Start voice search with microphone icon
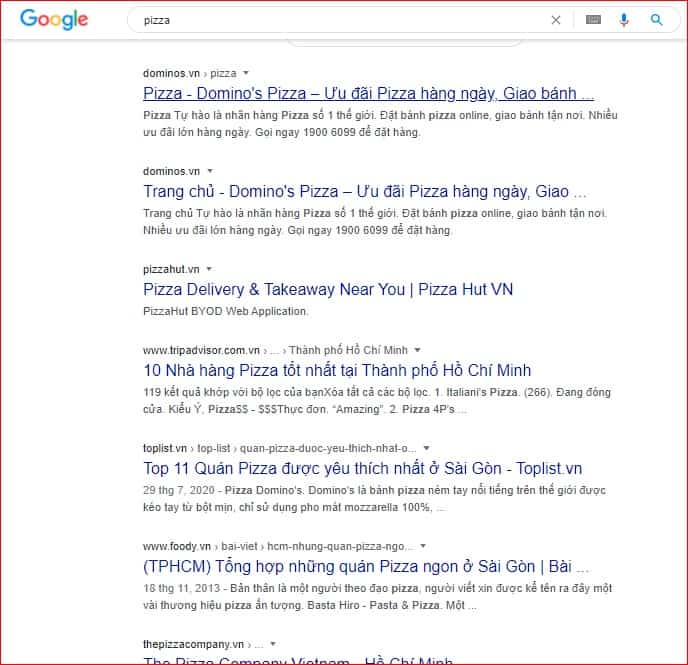This screenshot has width=688, height=665. [624, 20]
